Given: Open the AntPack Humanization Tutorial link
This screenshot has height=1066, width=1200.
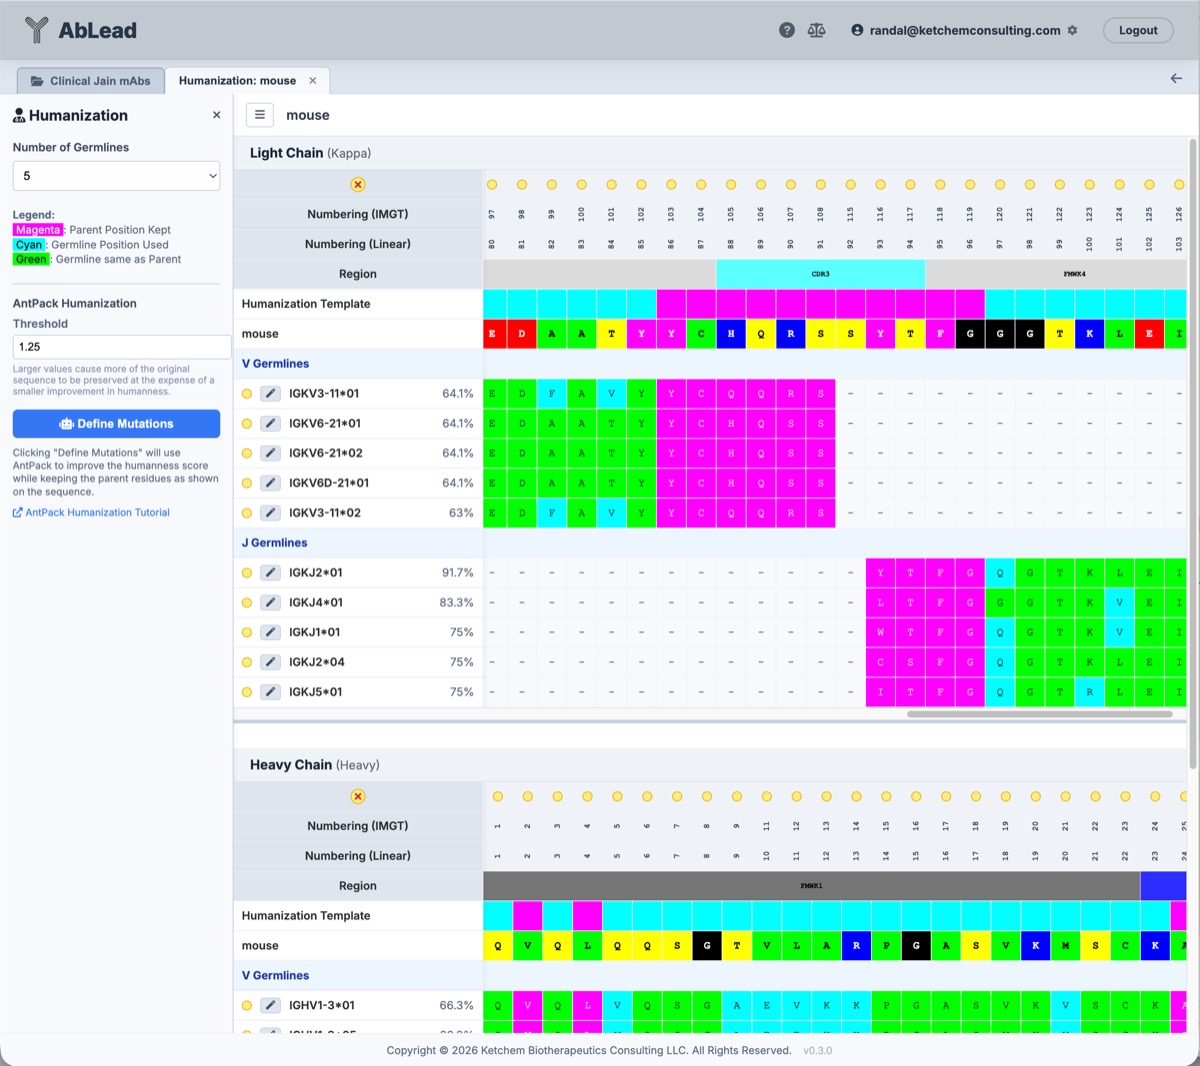Looking at the screenshot, I should coord(97,513).
